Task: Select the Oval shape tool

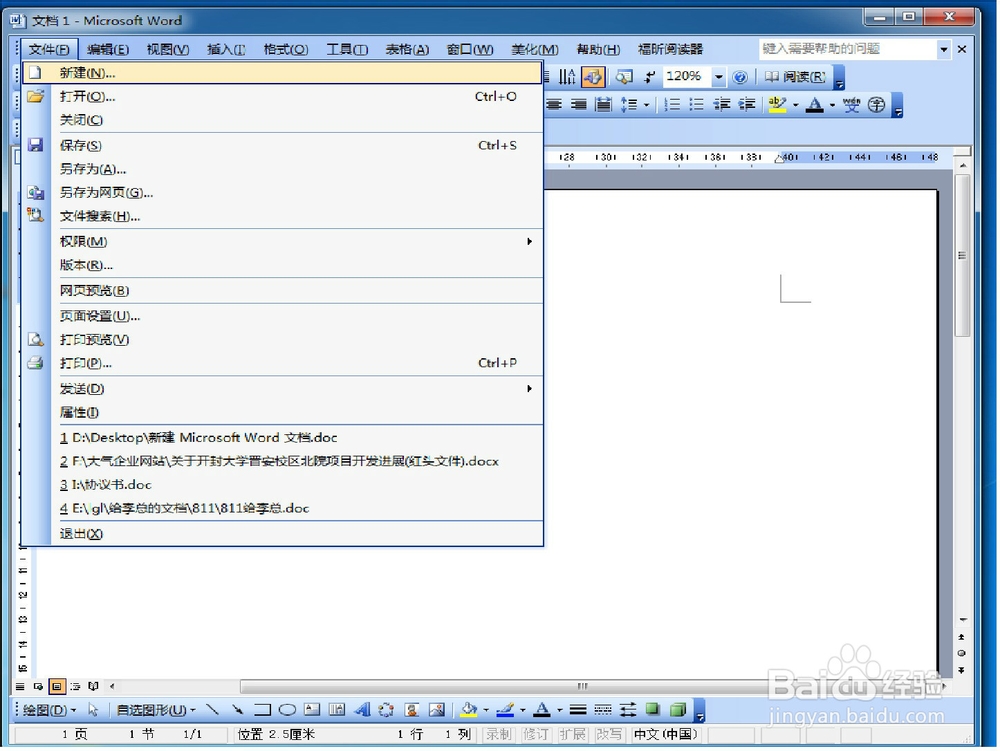Action: pyautogui.click(x=287, y=710)
